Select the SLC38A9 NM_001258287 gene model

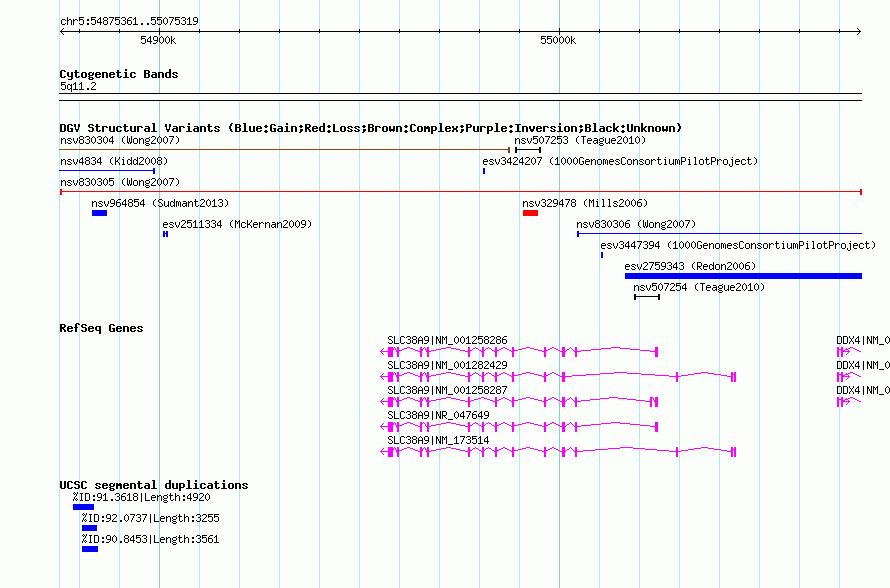519,402
